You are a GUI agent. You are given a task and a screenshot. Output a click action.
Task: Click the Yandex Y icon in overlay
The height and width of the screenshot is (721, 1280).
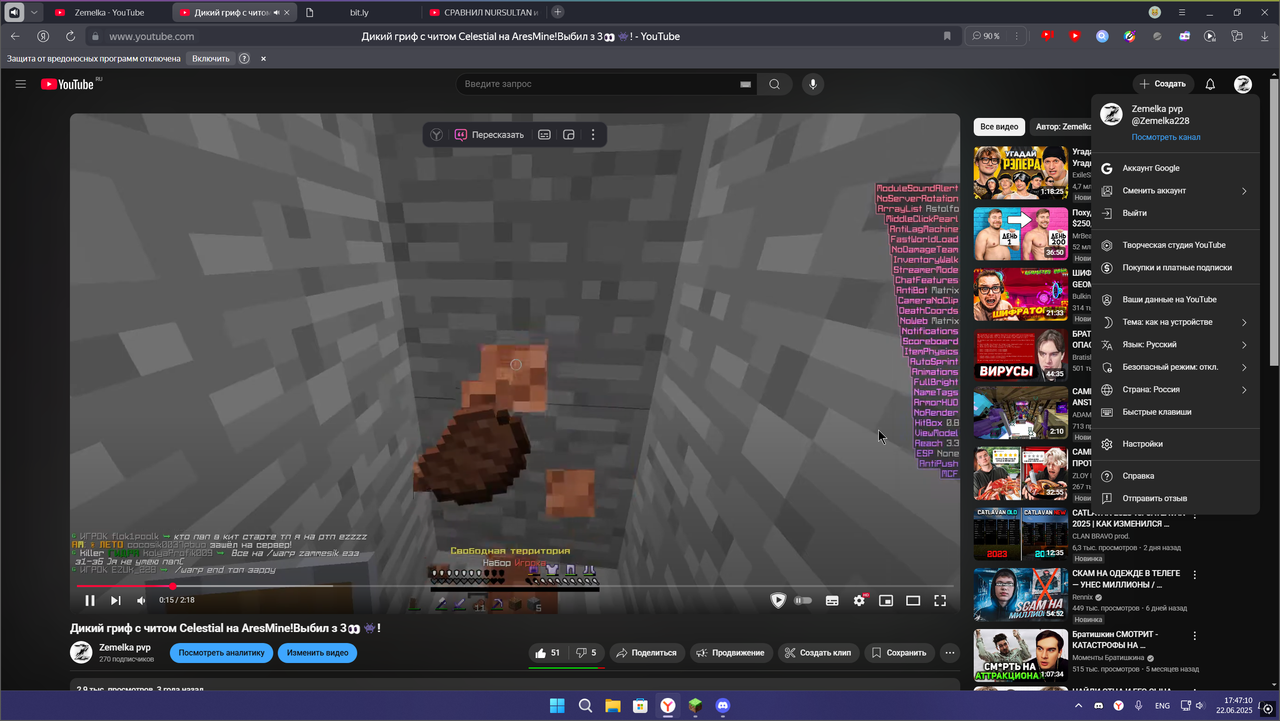(436, 134)
